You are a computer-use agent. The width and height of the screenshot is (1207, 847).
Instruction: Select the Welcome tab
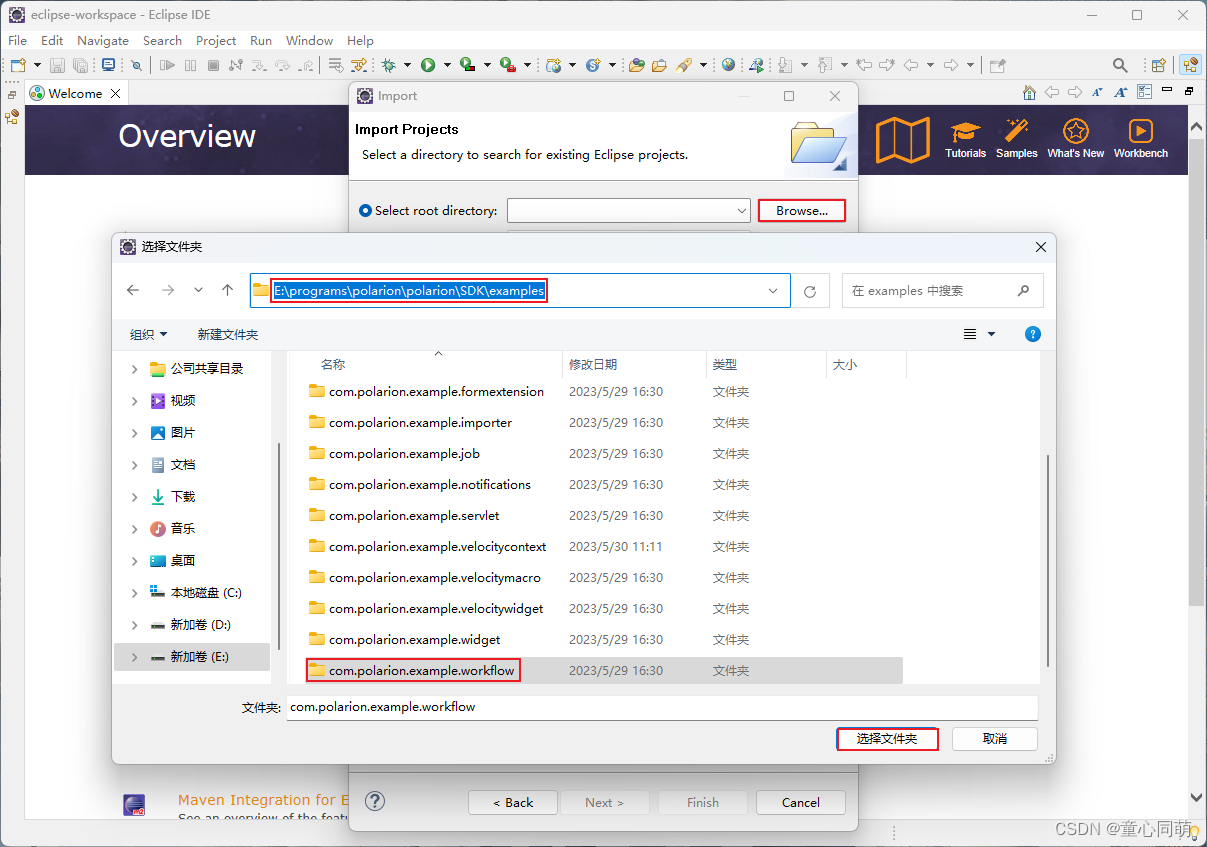[x=76, y=93]
